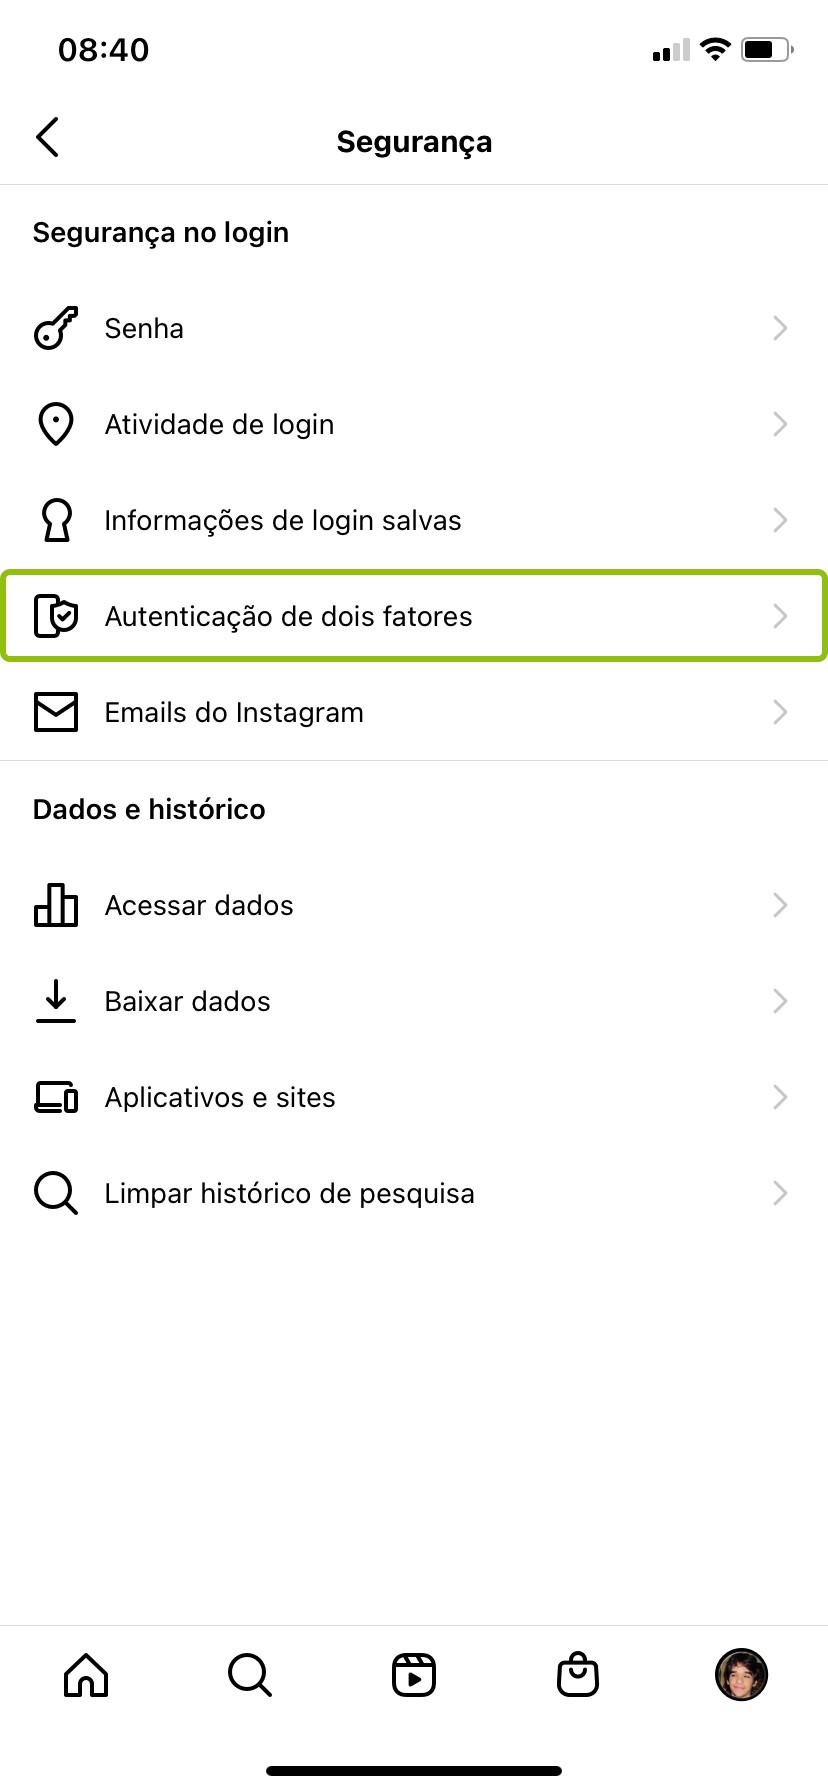
Task: Tap the location pin icon for login activity
Action: 56,424
